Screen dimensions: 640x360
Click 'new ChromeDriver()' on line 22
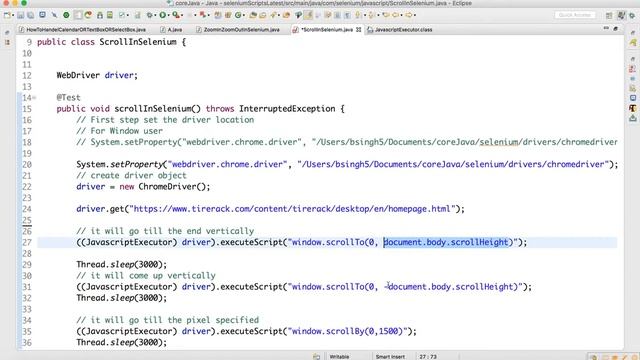coord(162,187)
